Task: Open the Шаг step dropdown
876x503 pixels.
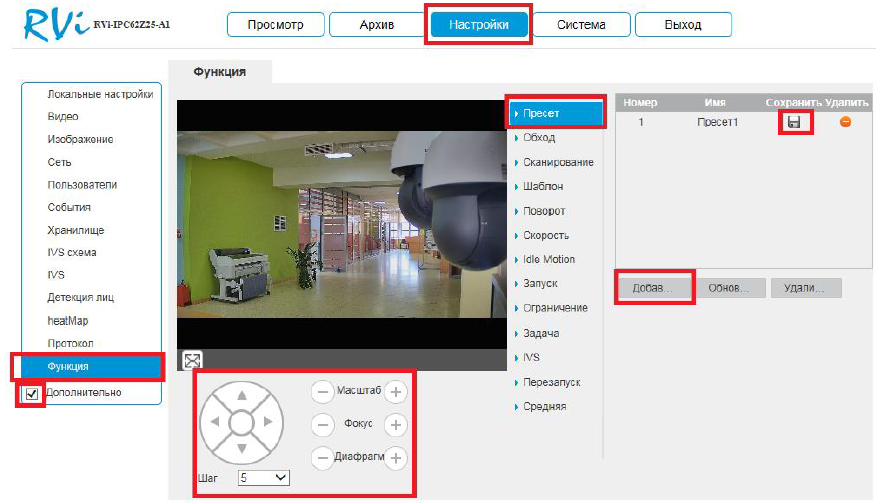Action: [x=264, y=478]
